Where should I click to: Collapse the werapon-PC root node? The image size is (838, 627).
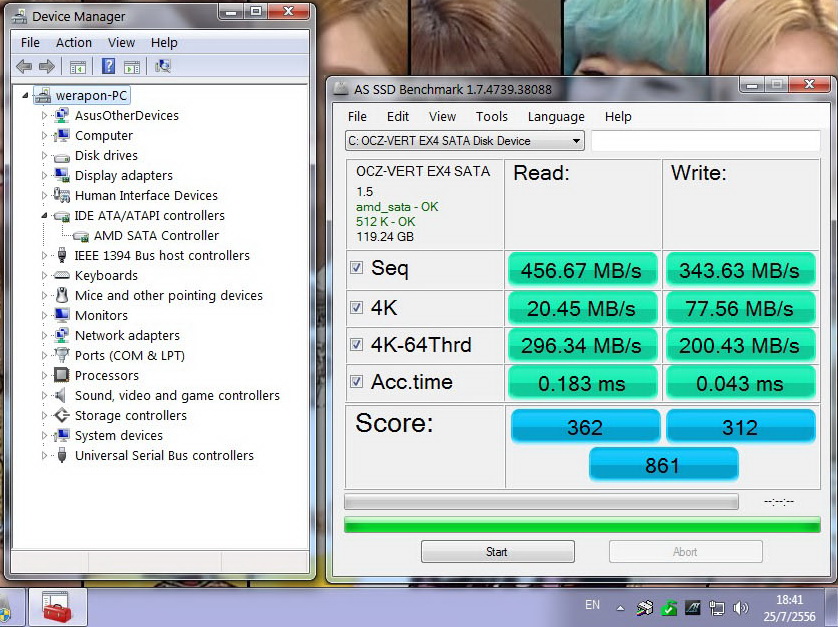point(25,96)
